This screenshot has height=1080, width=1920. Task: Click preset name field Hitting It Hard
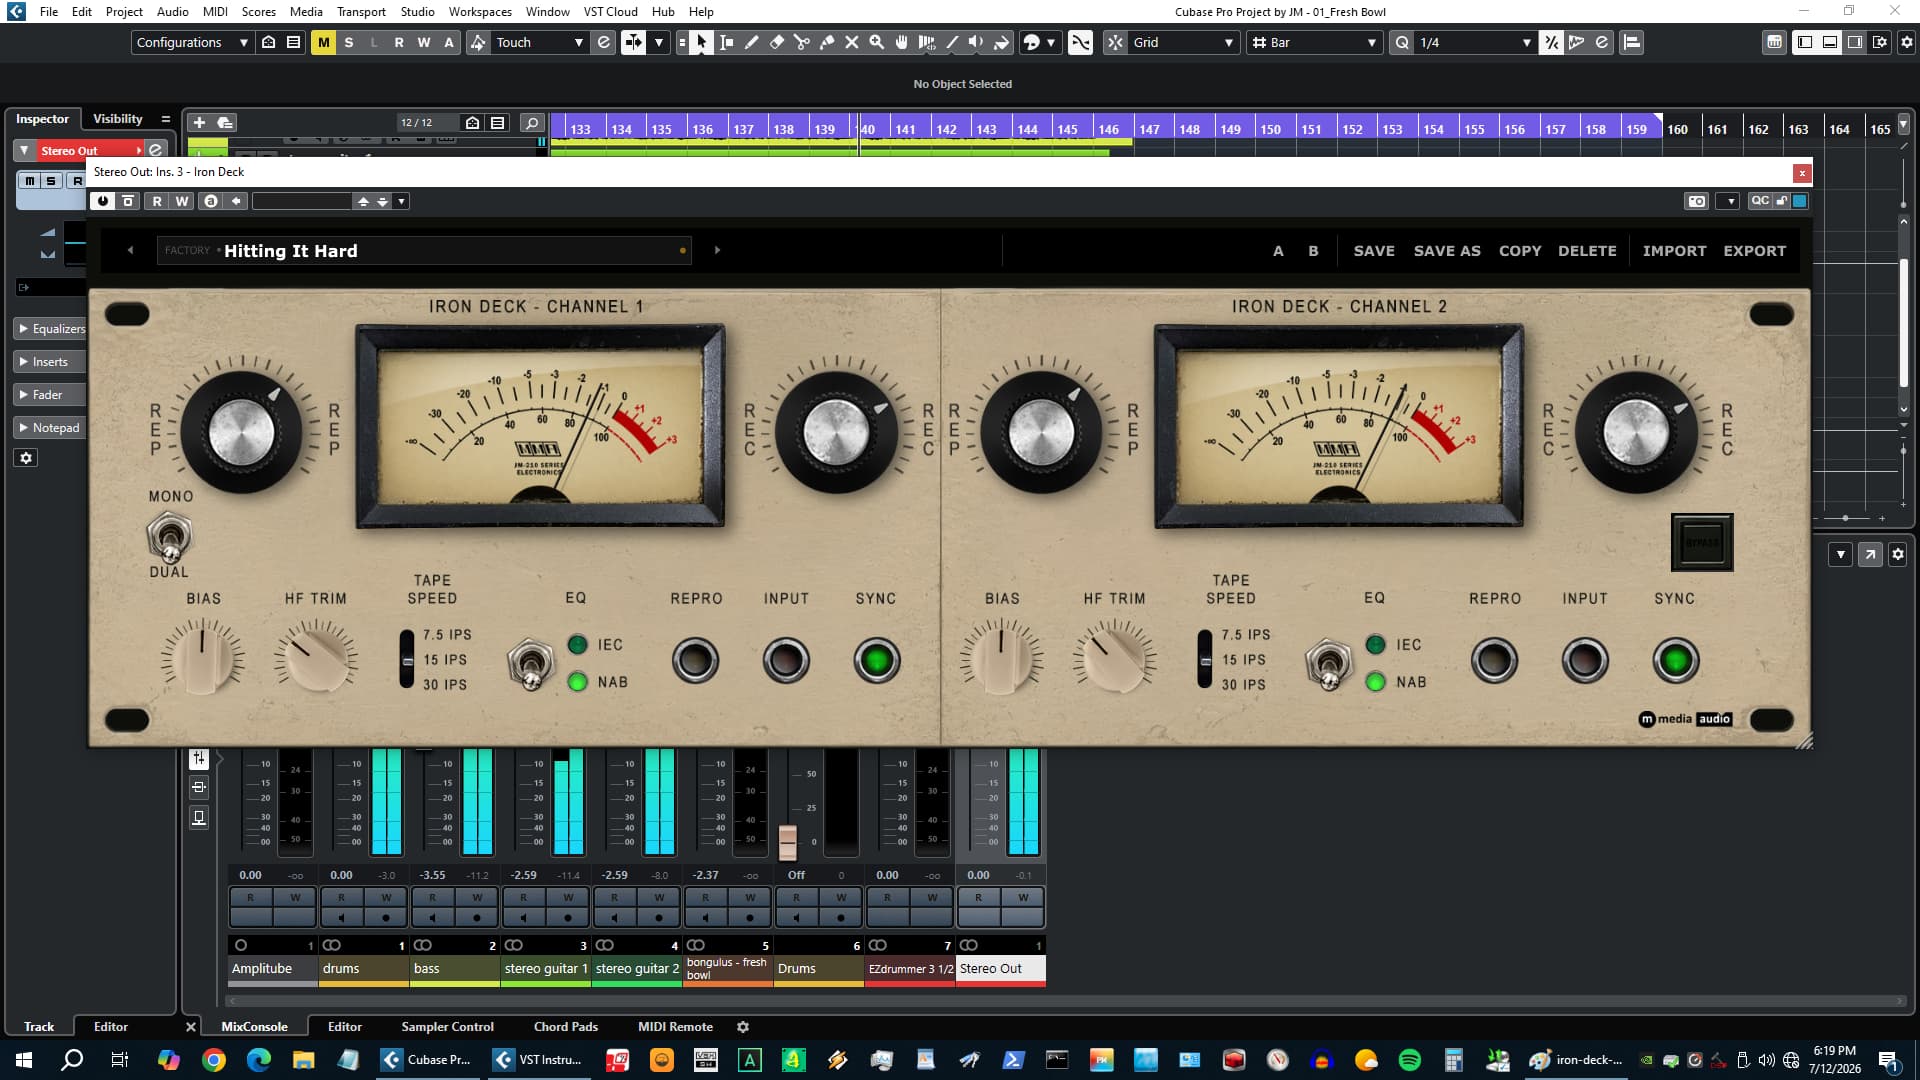tap(423, 251)
